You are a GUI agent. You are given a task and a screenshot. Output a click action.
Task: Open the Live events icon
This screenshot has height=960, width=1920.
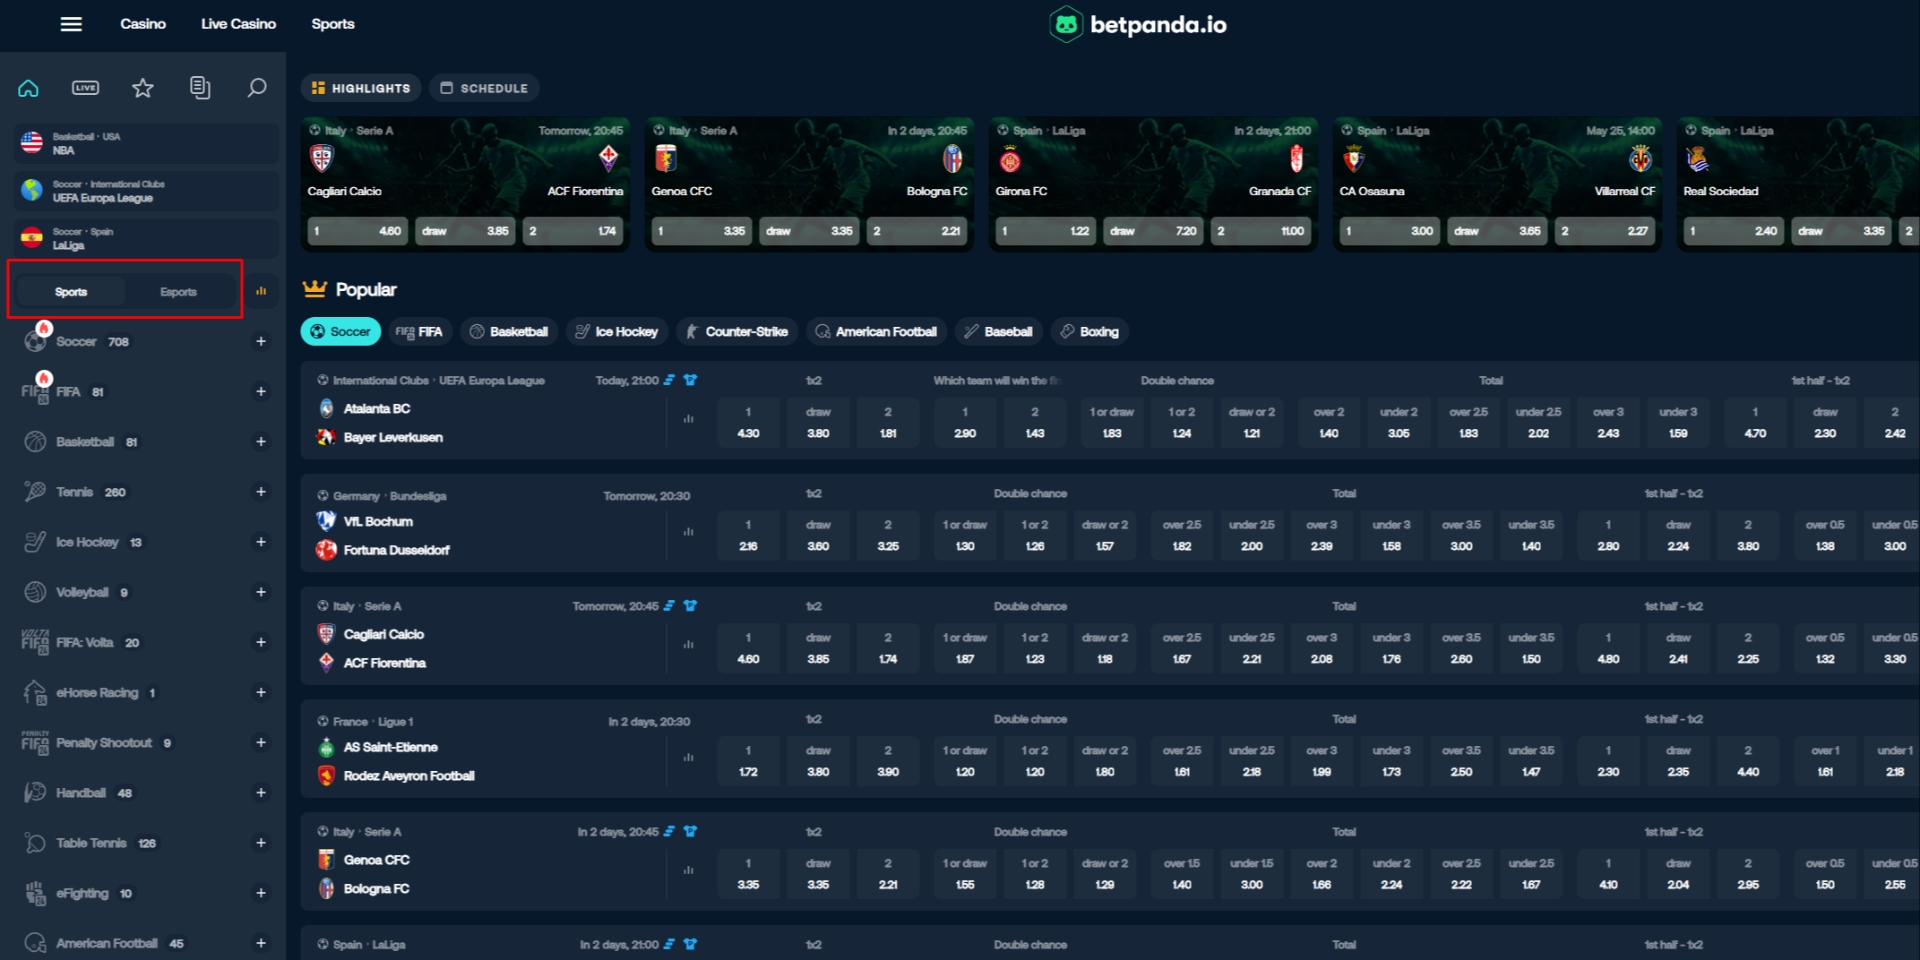pos(86,88)
